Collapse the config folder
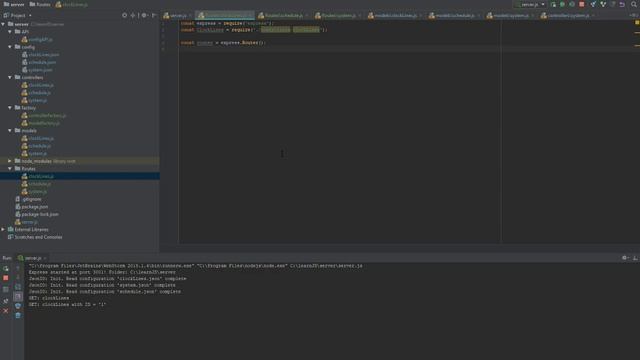This screenshot has height=360, width=640. [10, 47]
